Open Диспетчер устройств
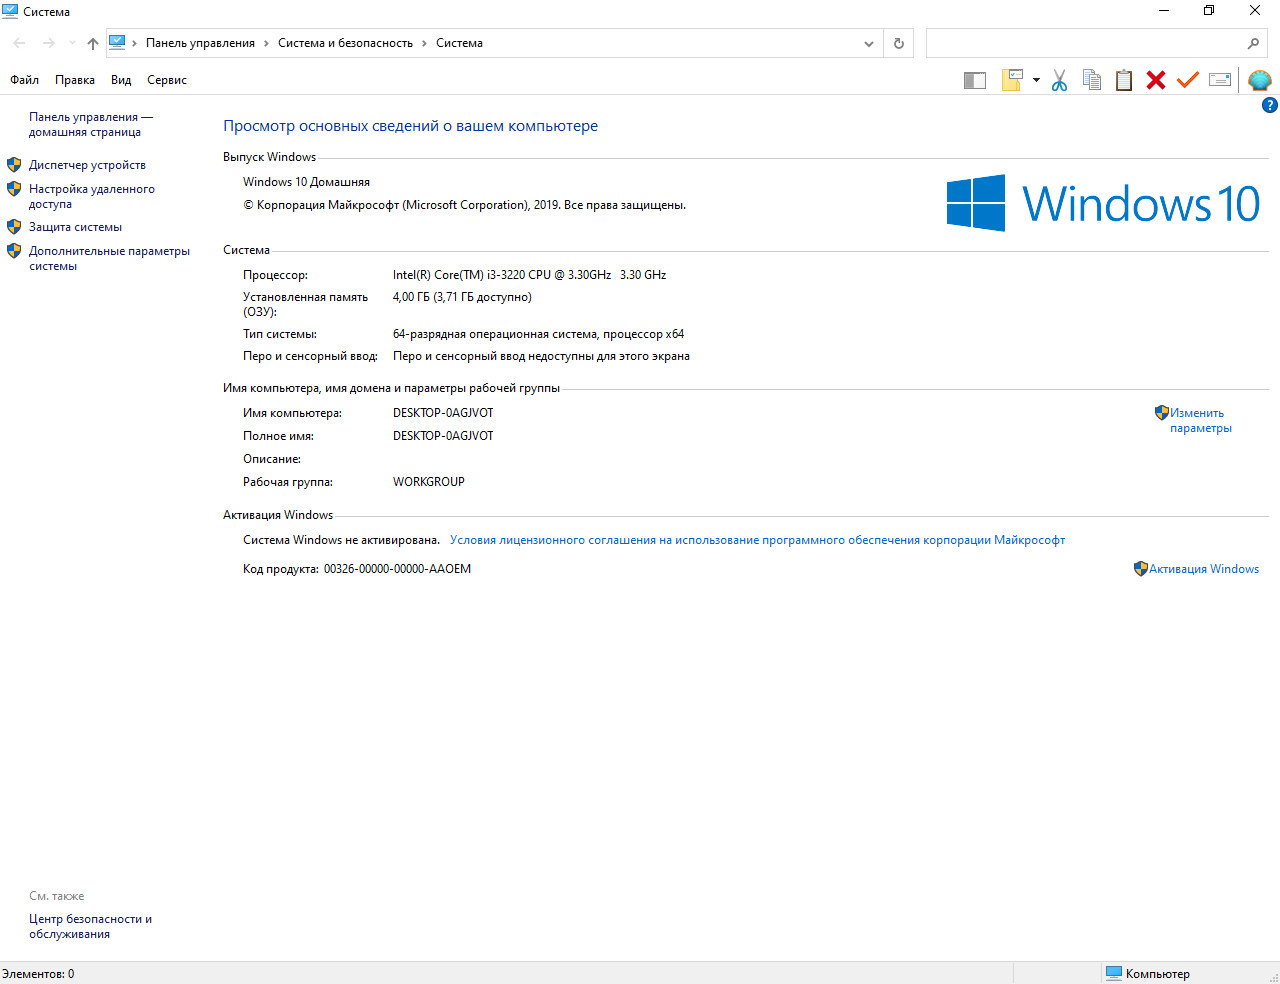Viewport: 1280px width, 984px height. [87, 165]
